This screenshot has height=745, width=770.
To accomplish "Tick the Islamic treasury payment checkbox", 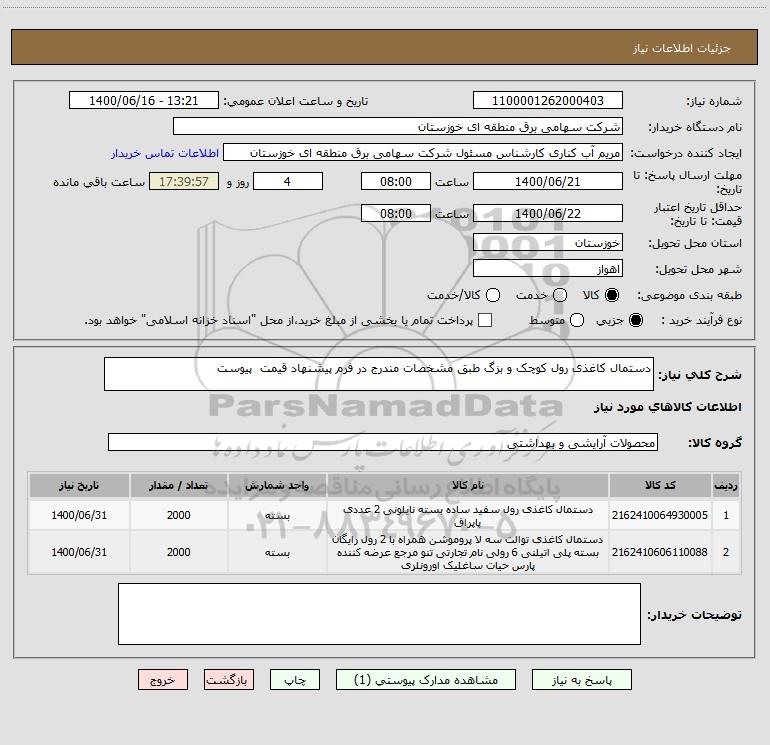I will pyautogui.click(x=485, y=320).
